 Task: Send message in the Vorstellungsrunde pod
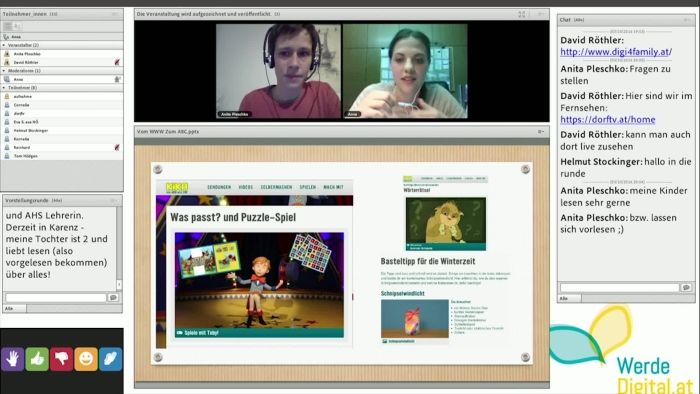(113, 297)
